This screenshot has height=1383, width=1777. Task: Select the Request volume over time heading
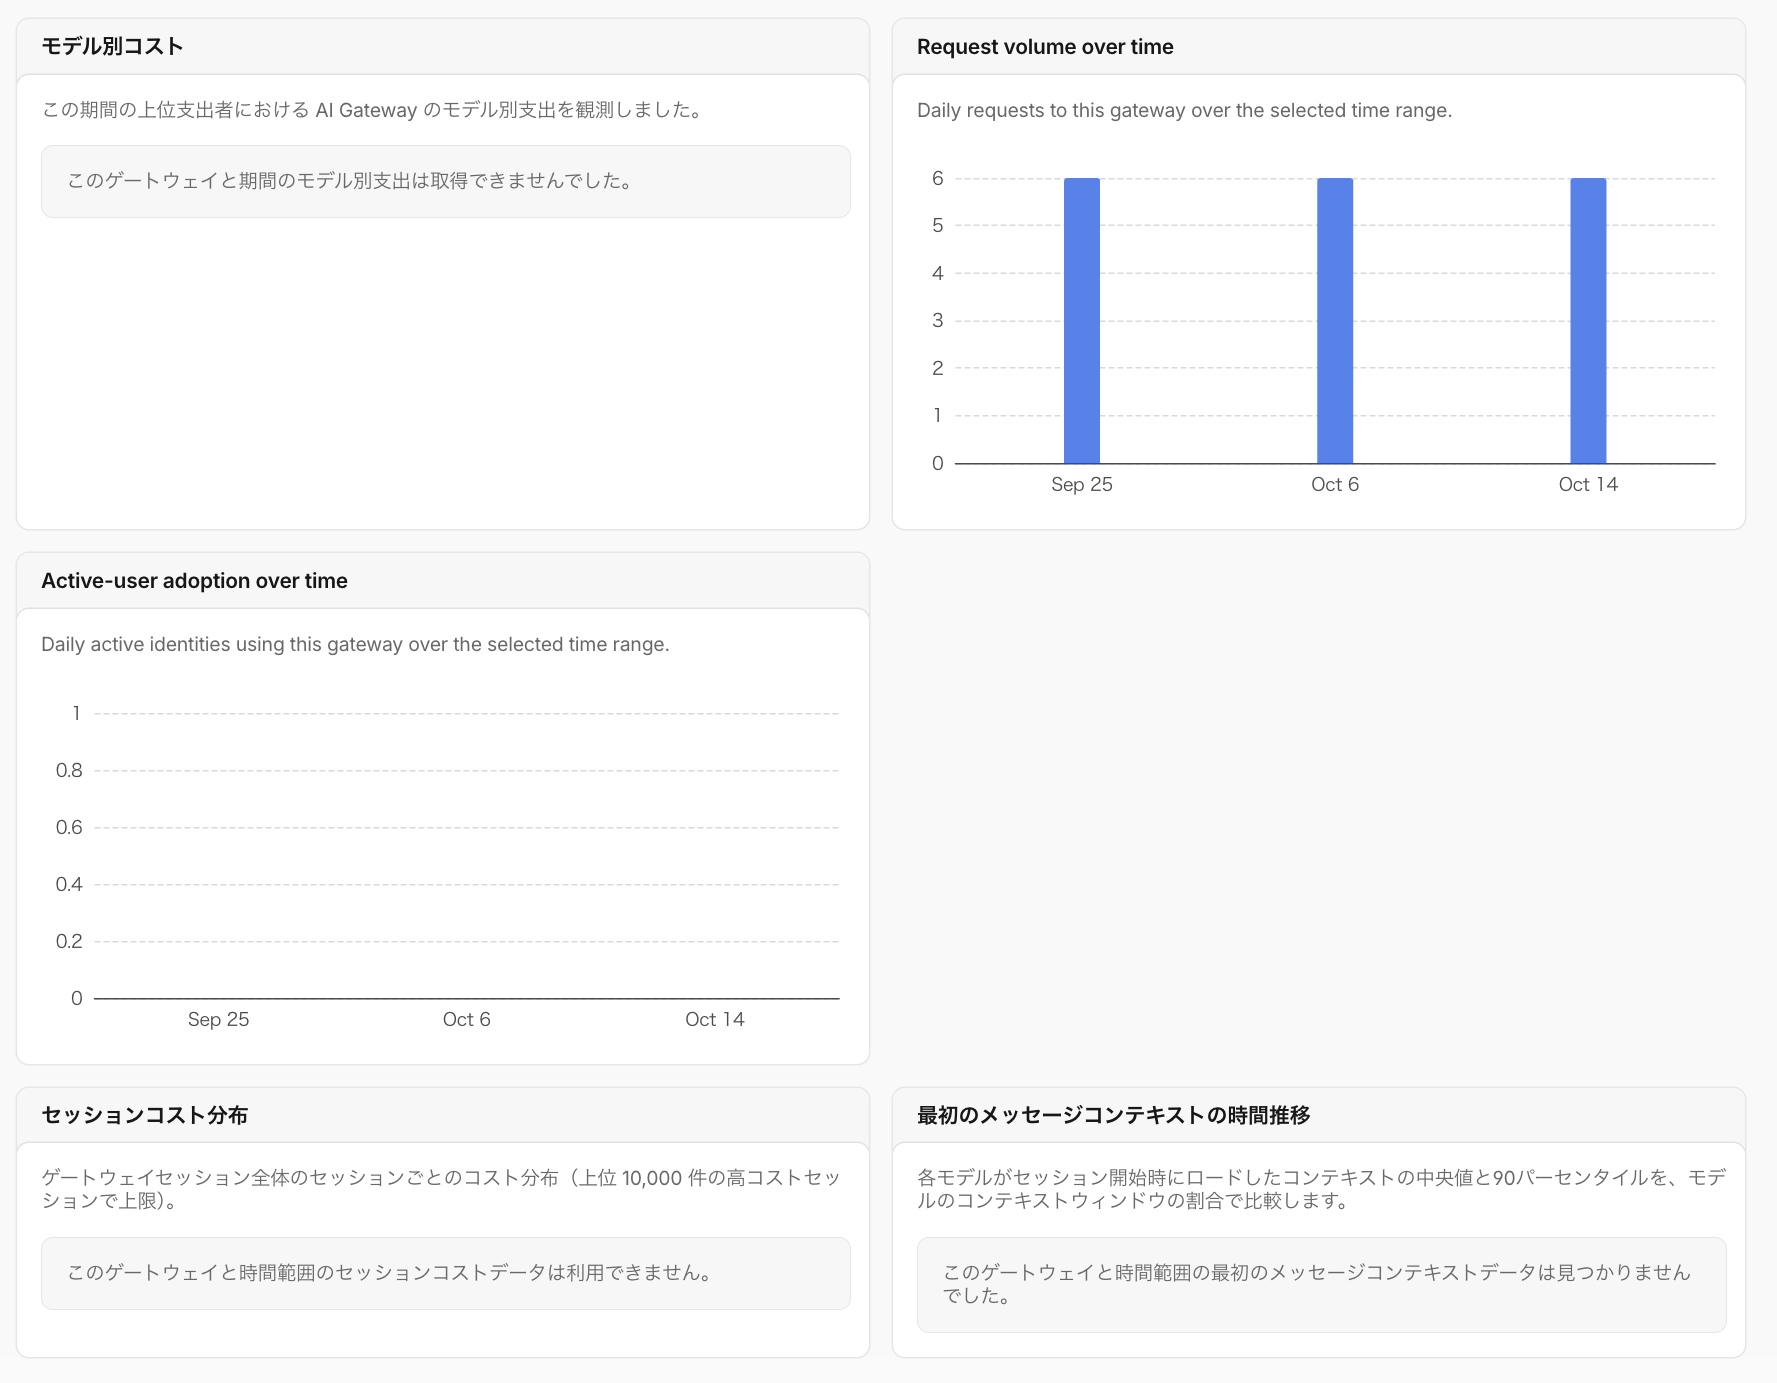point(1045,47)
